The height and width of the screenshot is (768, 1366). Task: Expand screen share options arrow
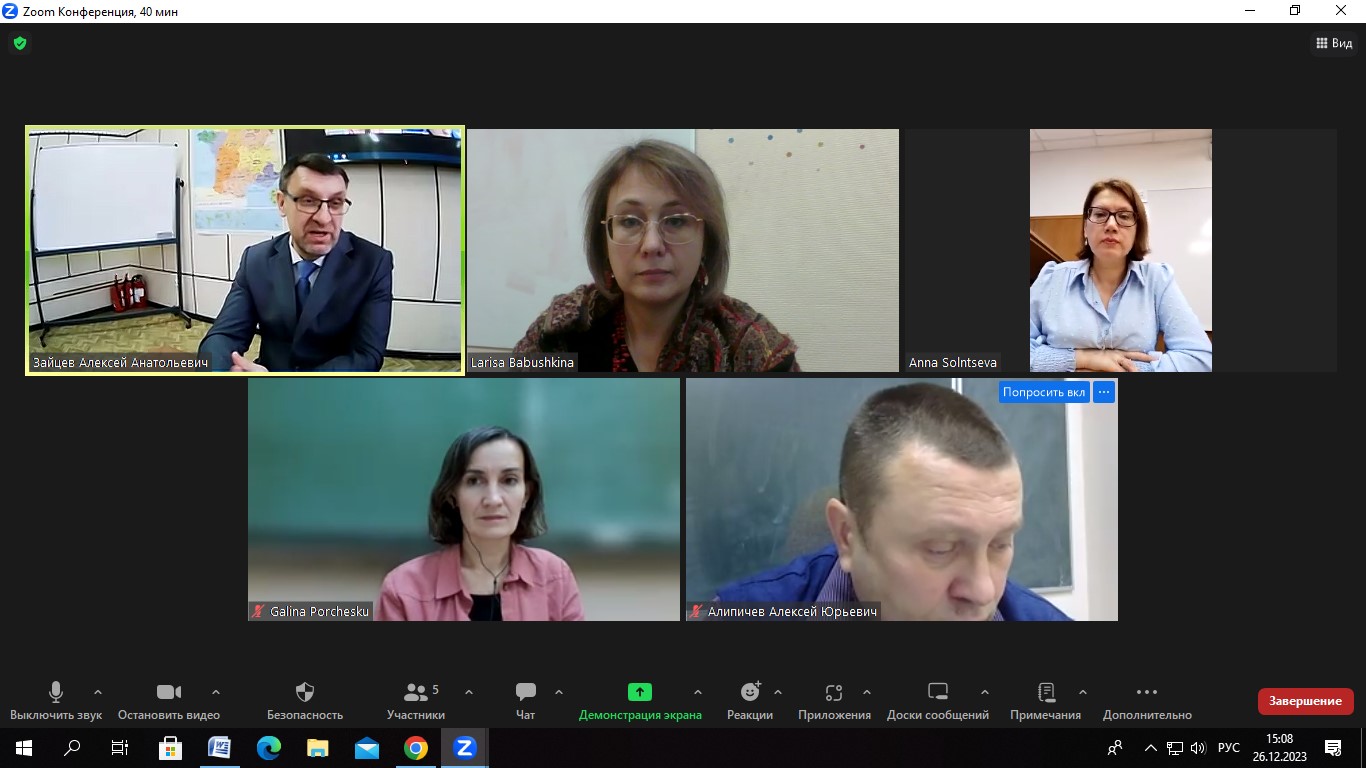pos(698,692)
